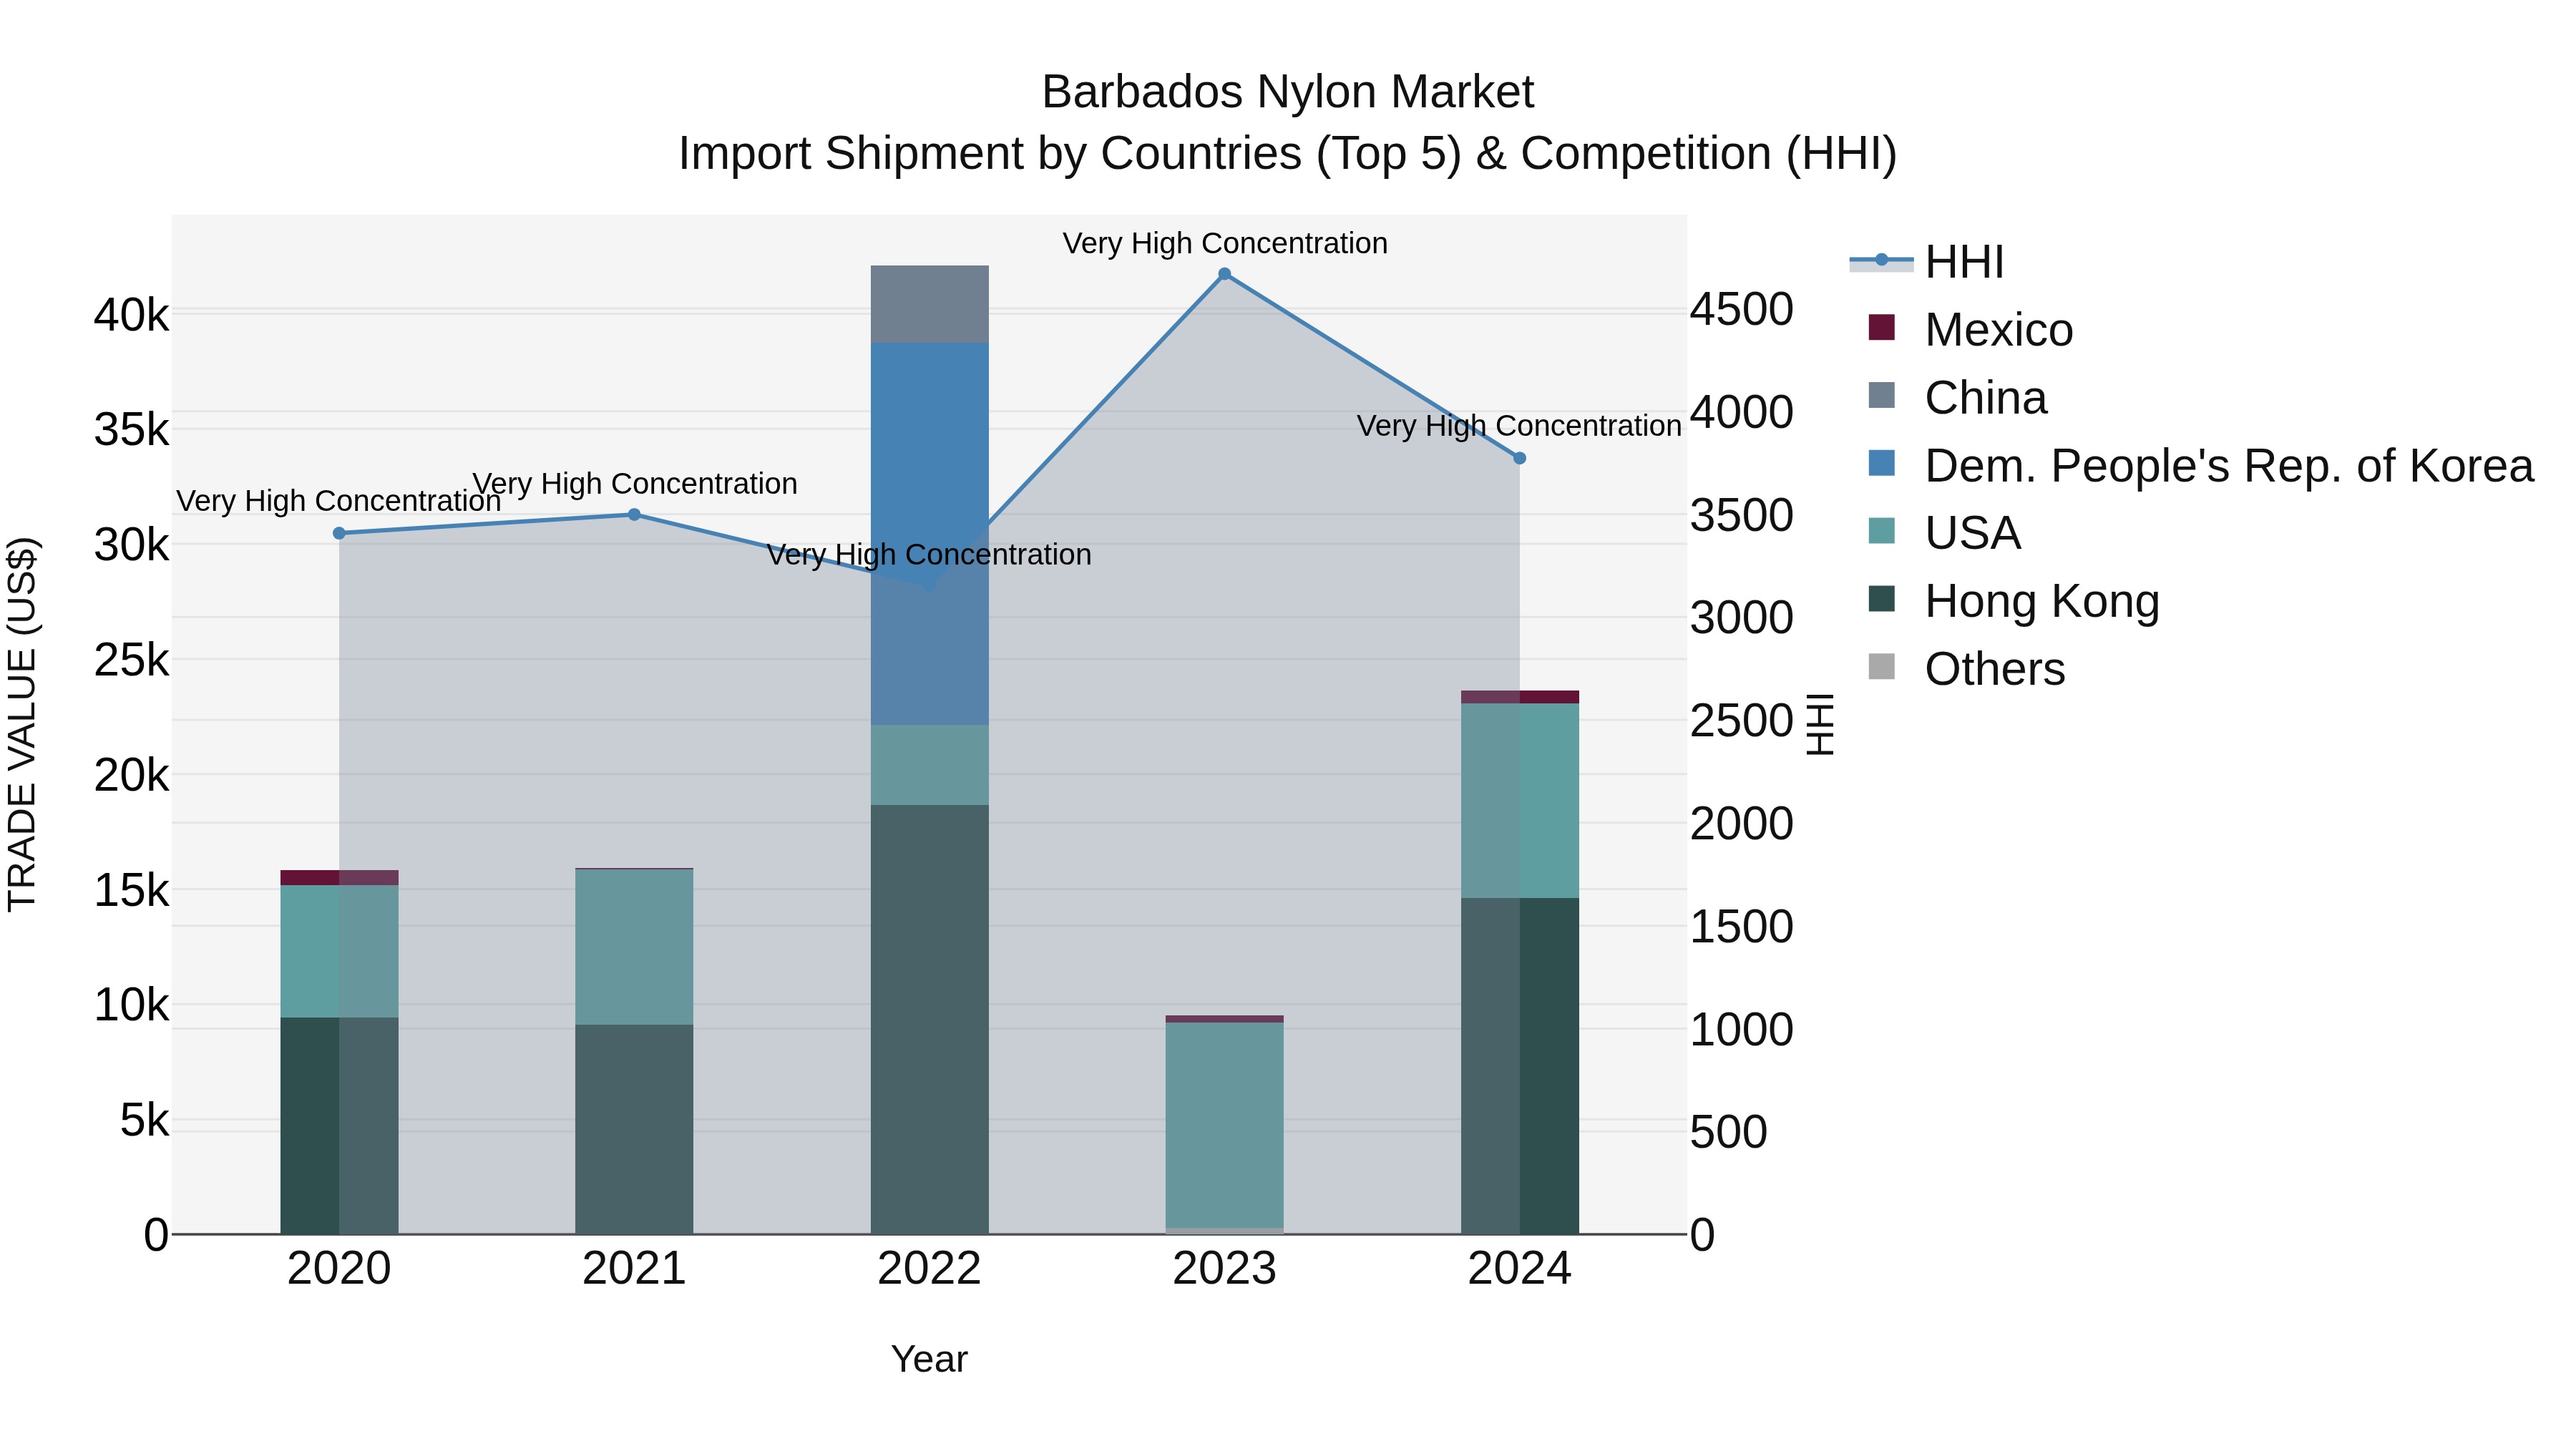This screenshot has width=2576, height=1449.
Task: Click the 'Import Shipment by Countries' subtitle
Action: coord(1288,154)
